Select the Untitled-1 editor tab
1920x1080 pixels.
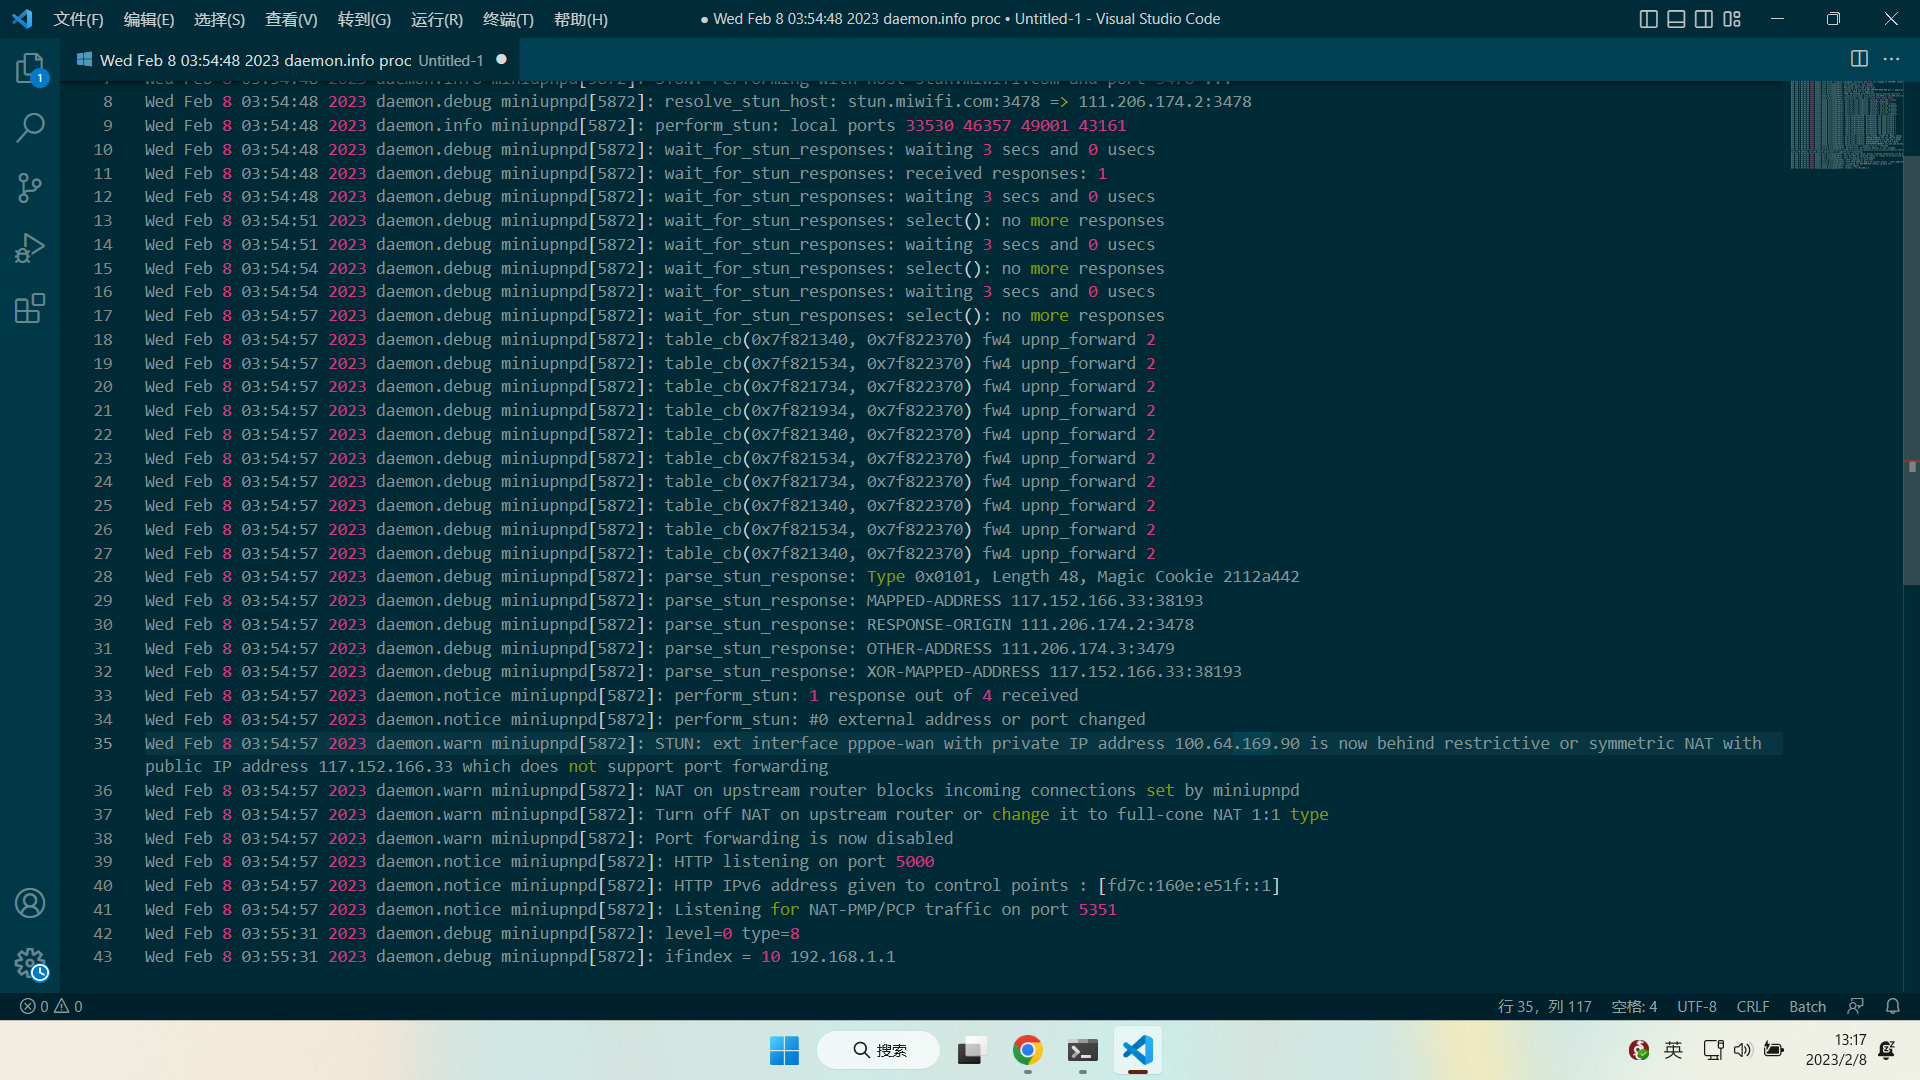point(290,60)
